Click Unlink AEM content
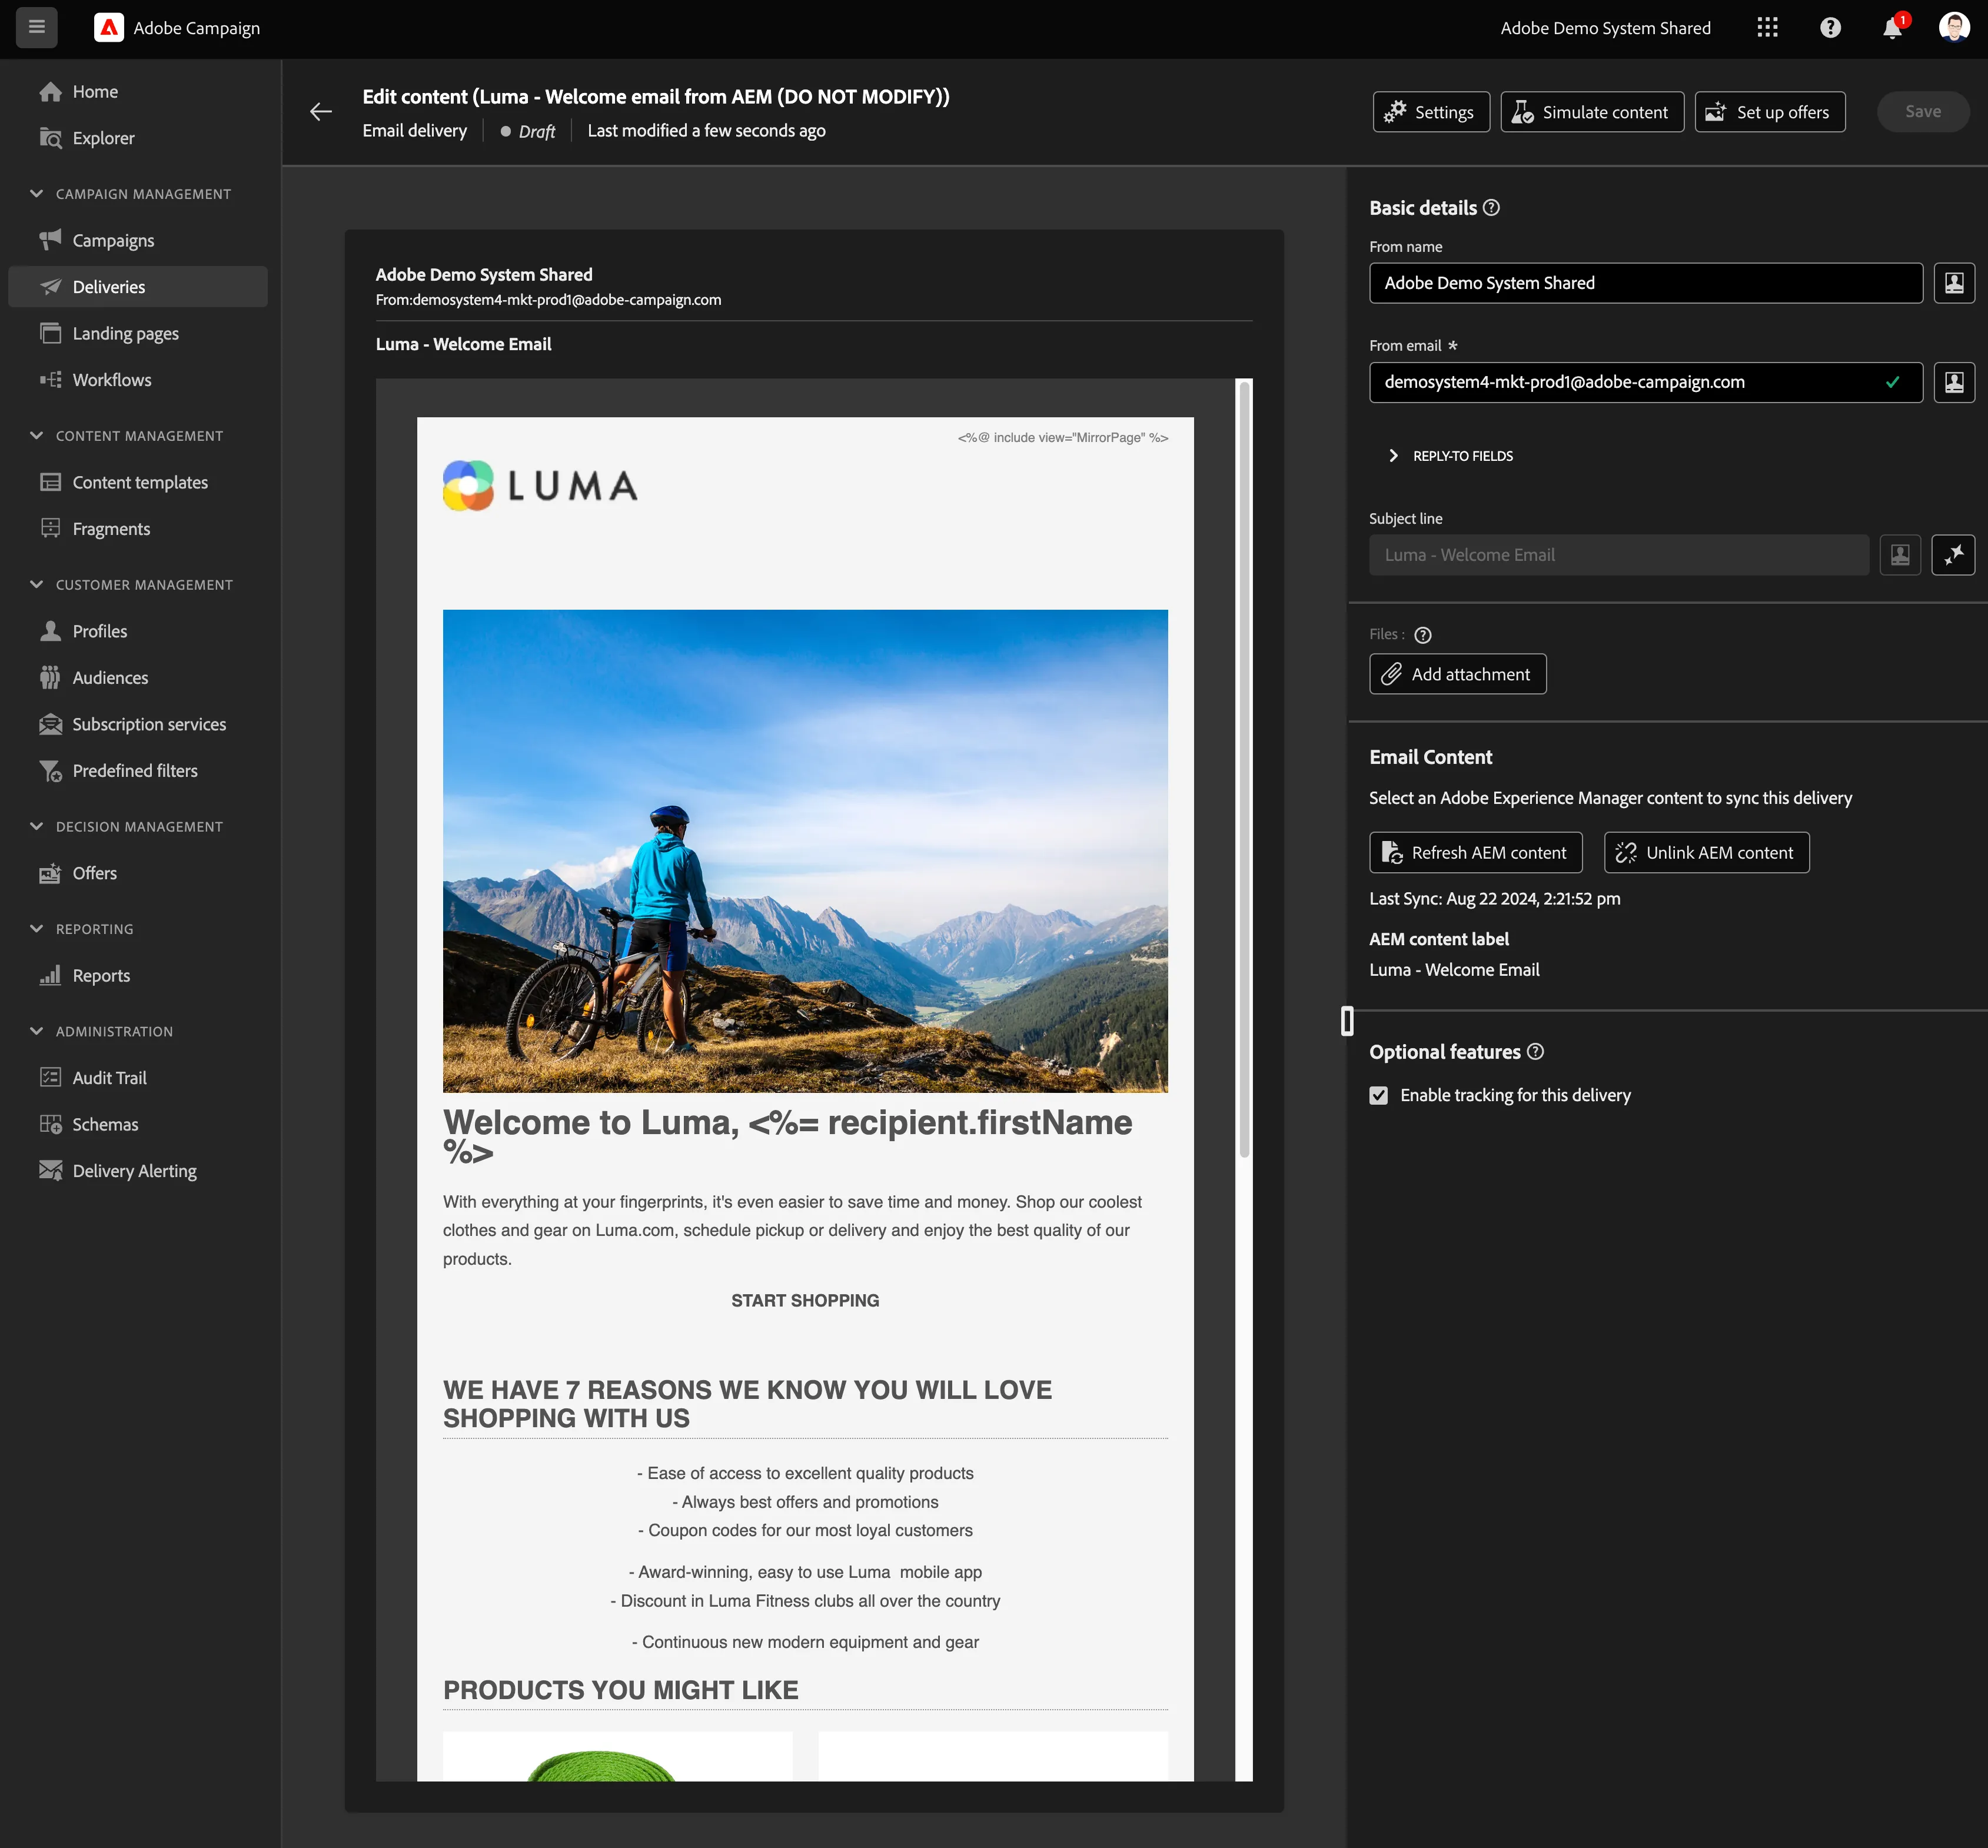The height and width of the screenshot is (1848, 1988). [x=1707, y=853]
